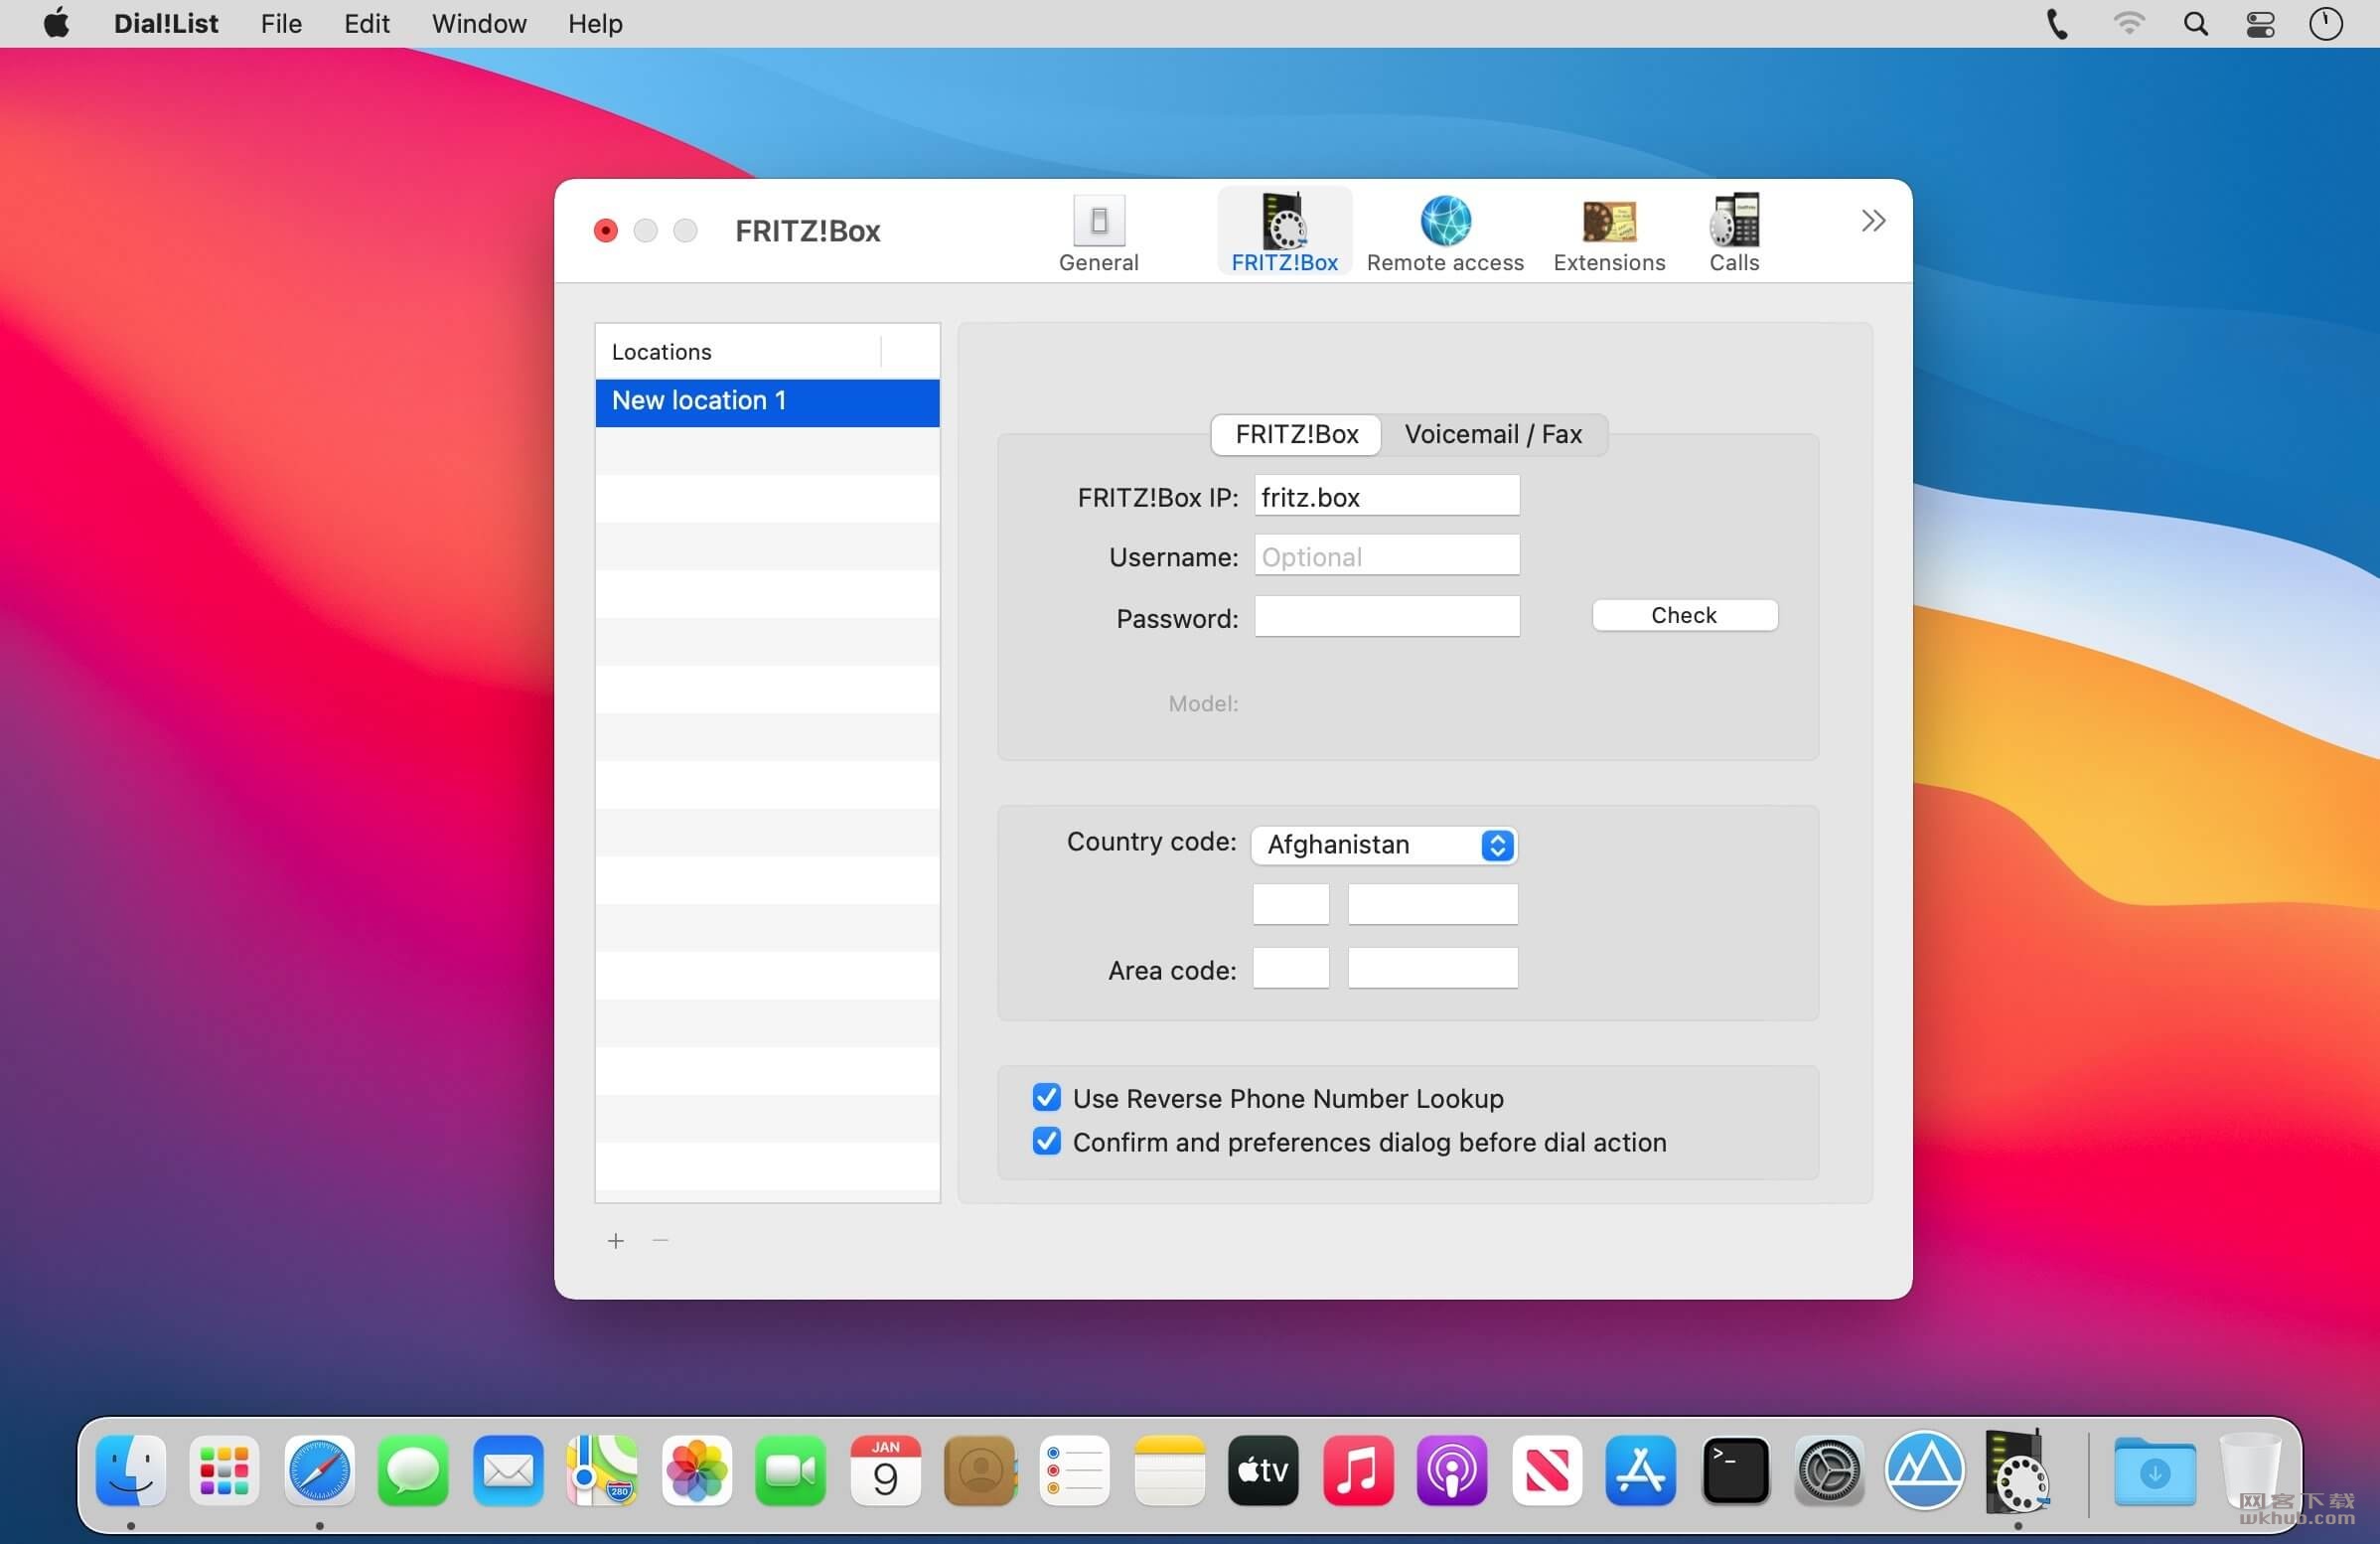The image size is (2380, 1544).
Task: Click the Locations column header
Action: click(x=738, y=352)
